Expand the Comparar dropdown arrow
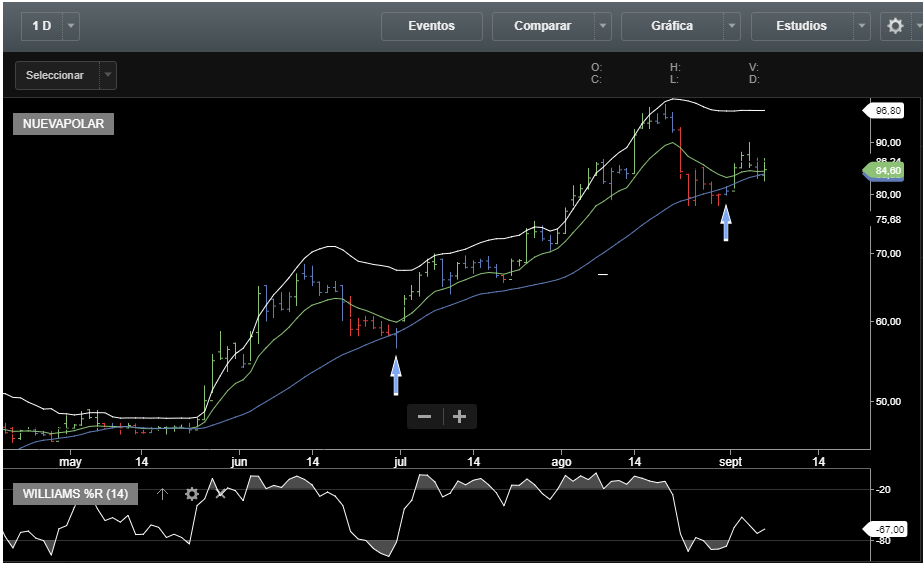The width and height of the screenshot is (923, 563). pyautogui.click(x=602, y=26)
